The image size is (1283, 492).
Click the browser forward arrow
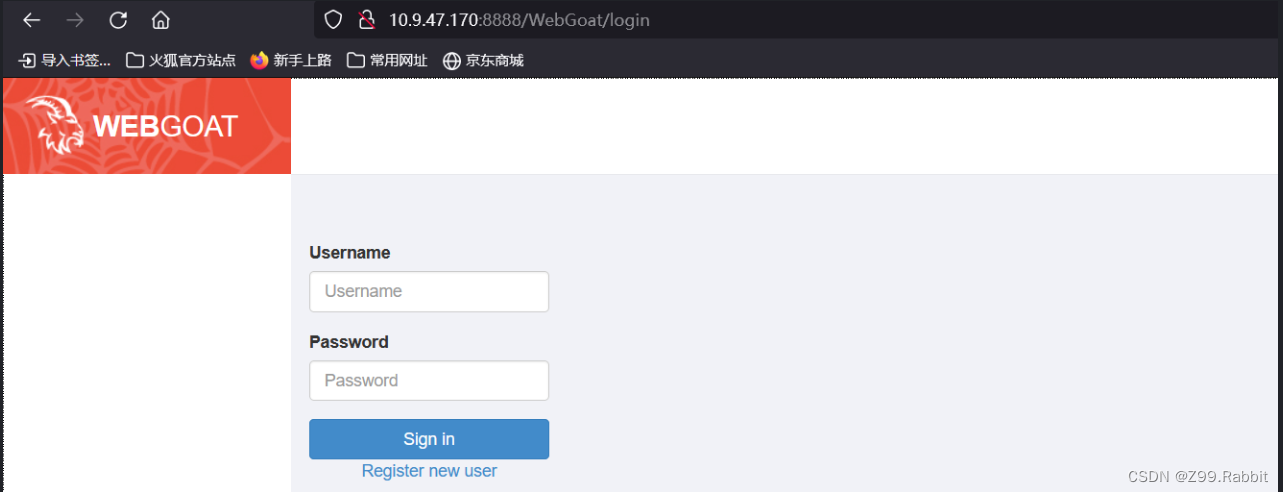coord(75,20)
